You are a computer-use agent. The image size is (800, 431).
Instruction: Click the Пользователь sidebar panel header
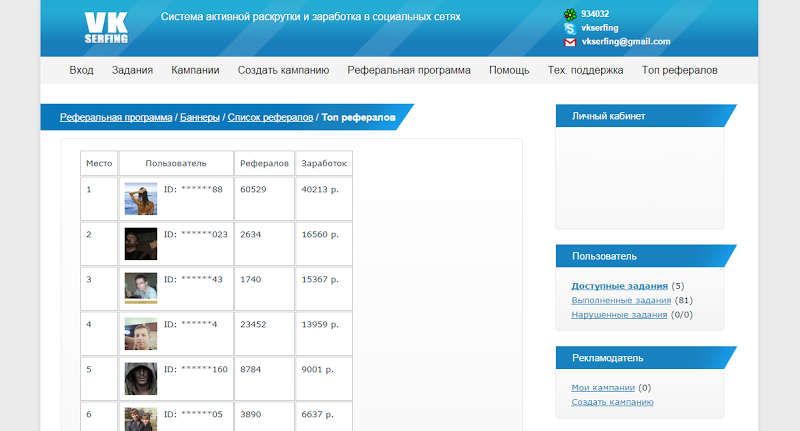645,256
